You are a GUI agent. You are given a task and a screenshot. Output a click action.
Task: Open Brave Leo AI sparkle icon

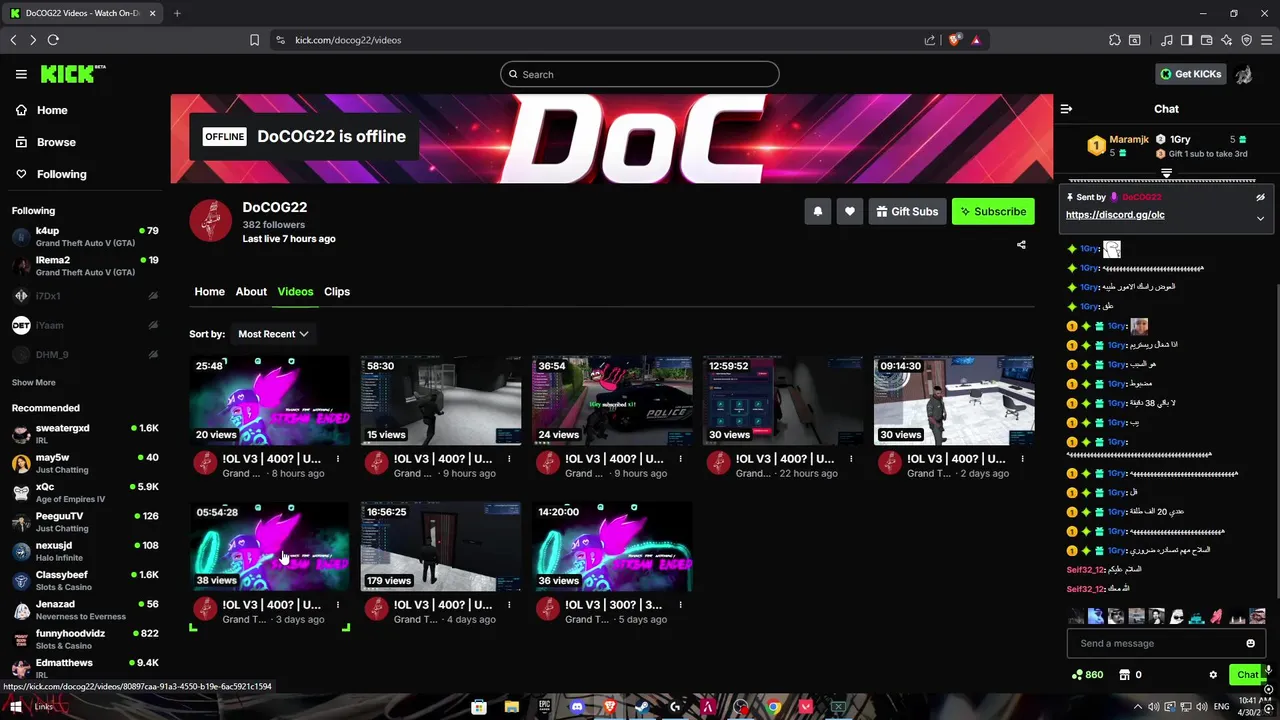pos(1227,40)
